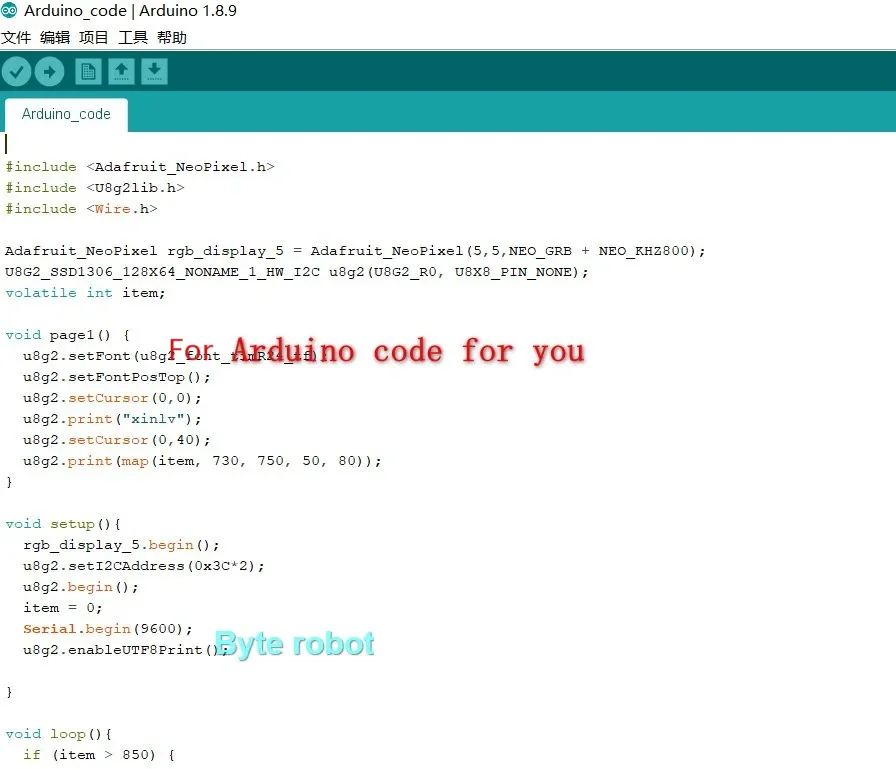Click the Serial.begin(9600) line
The width and height of the screenshot is (896, 769).
point(108,629)
